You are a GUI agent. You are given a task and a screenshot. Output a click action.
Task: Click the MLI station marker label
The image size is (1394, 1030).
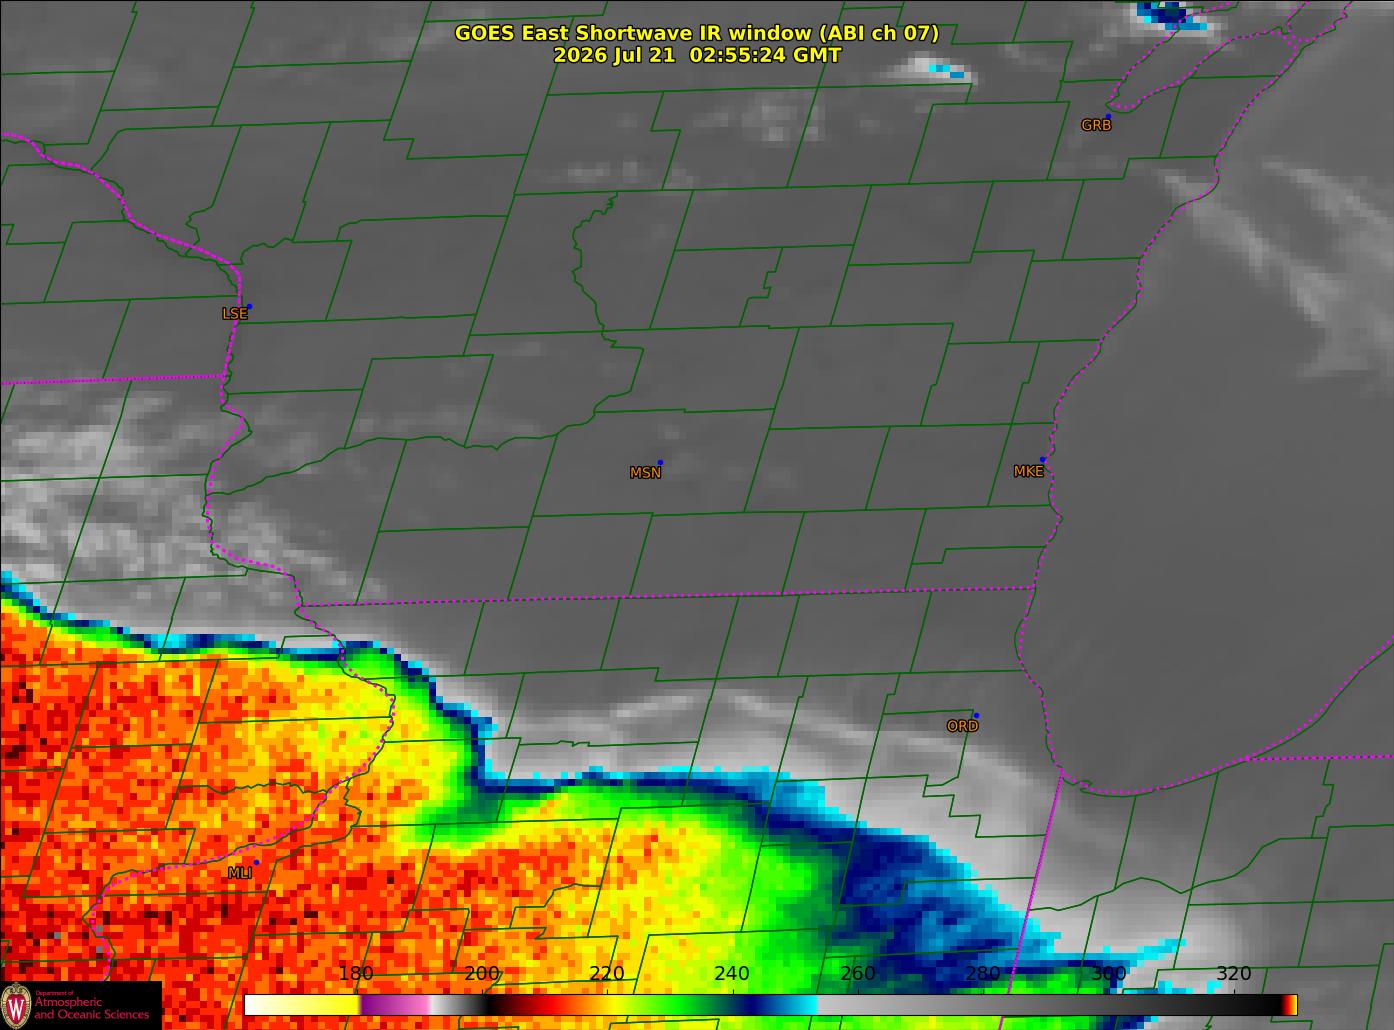[239, 873]
